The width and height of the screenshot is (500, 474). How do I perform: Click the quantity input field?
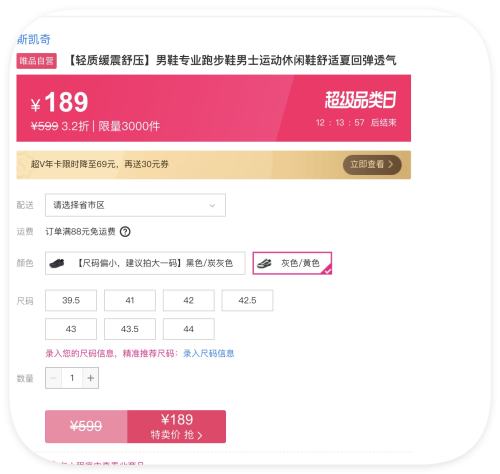72,378
